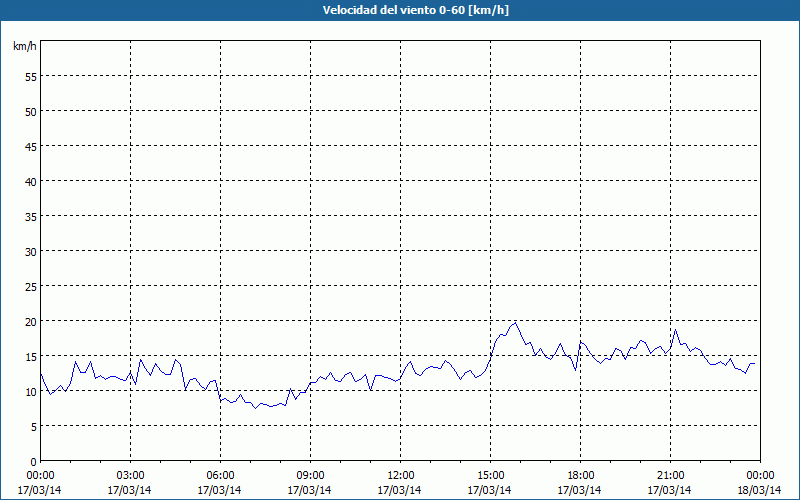Viewport: 800px width, 500px height.
Task: Click the y-axis label 20
Action: [x=31, y=321]
